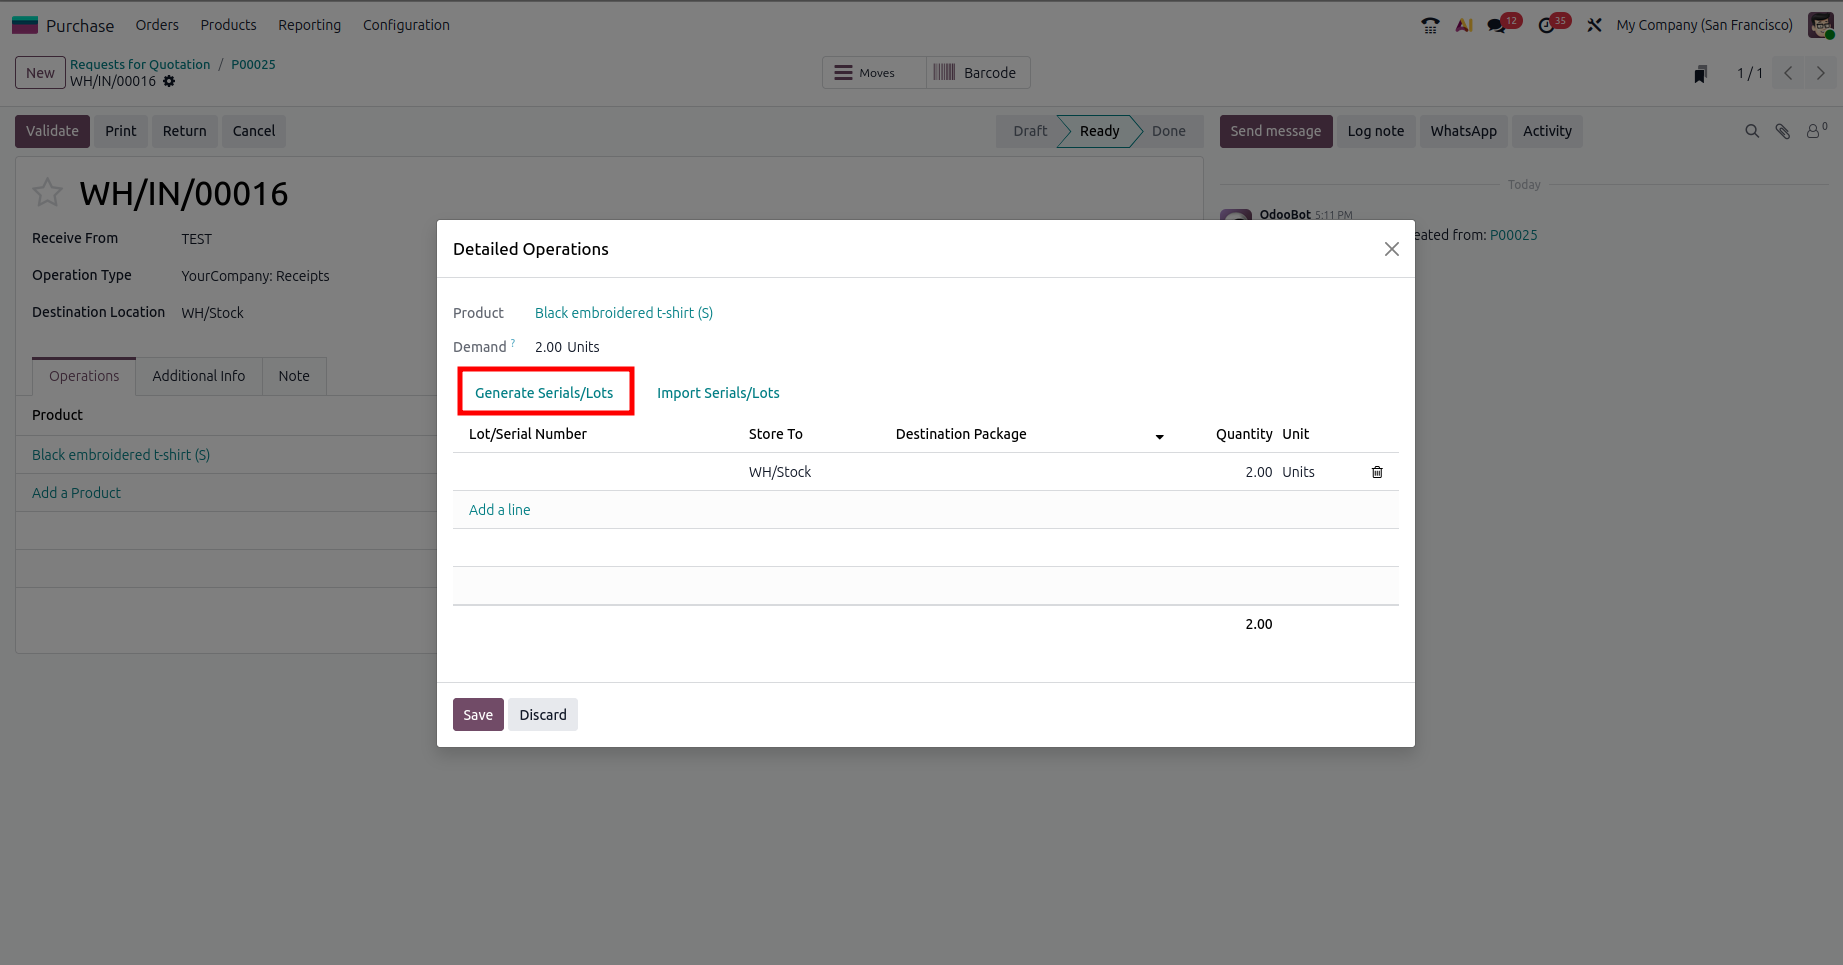Open activities clock icon with 35 badge
Screen dimensions: 1843x965
click(1547, 25)
